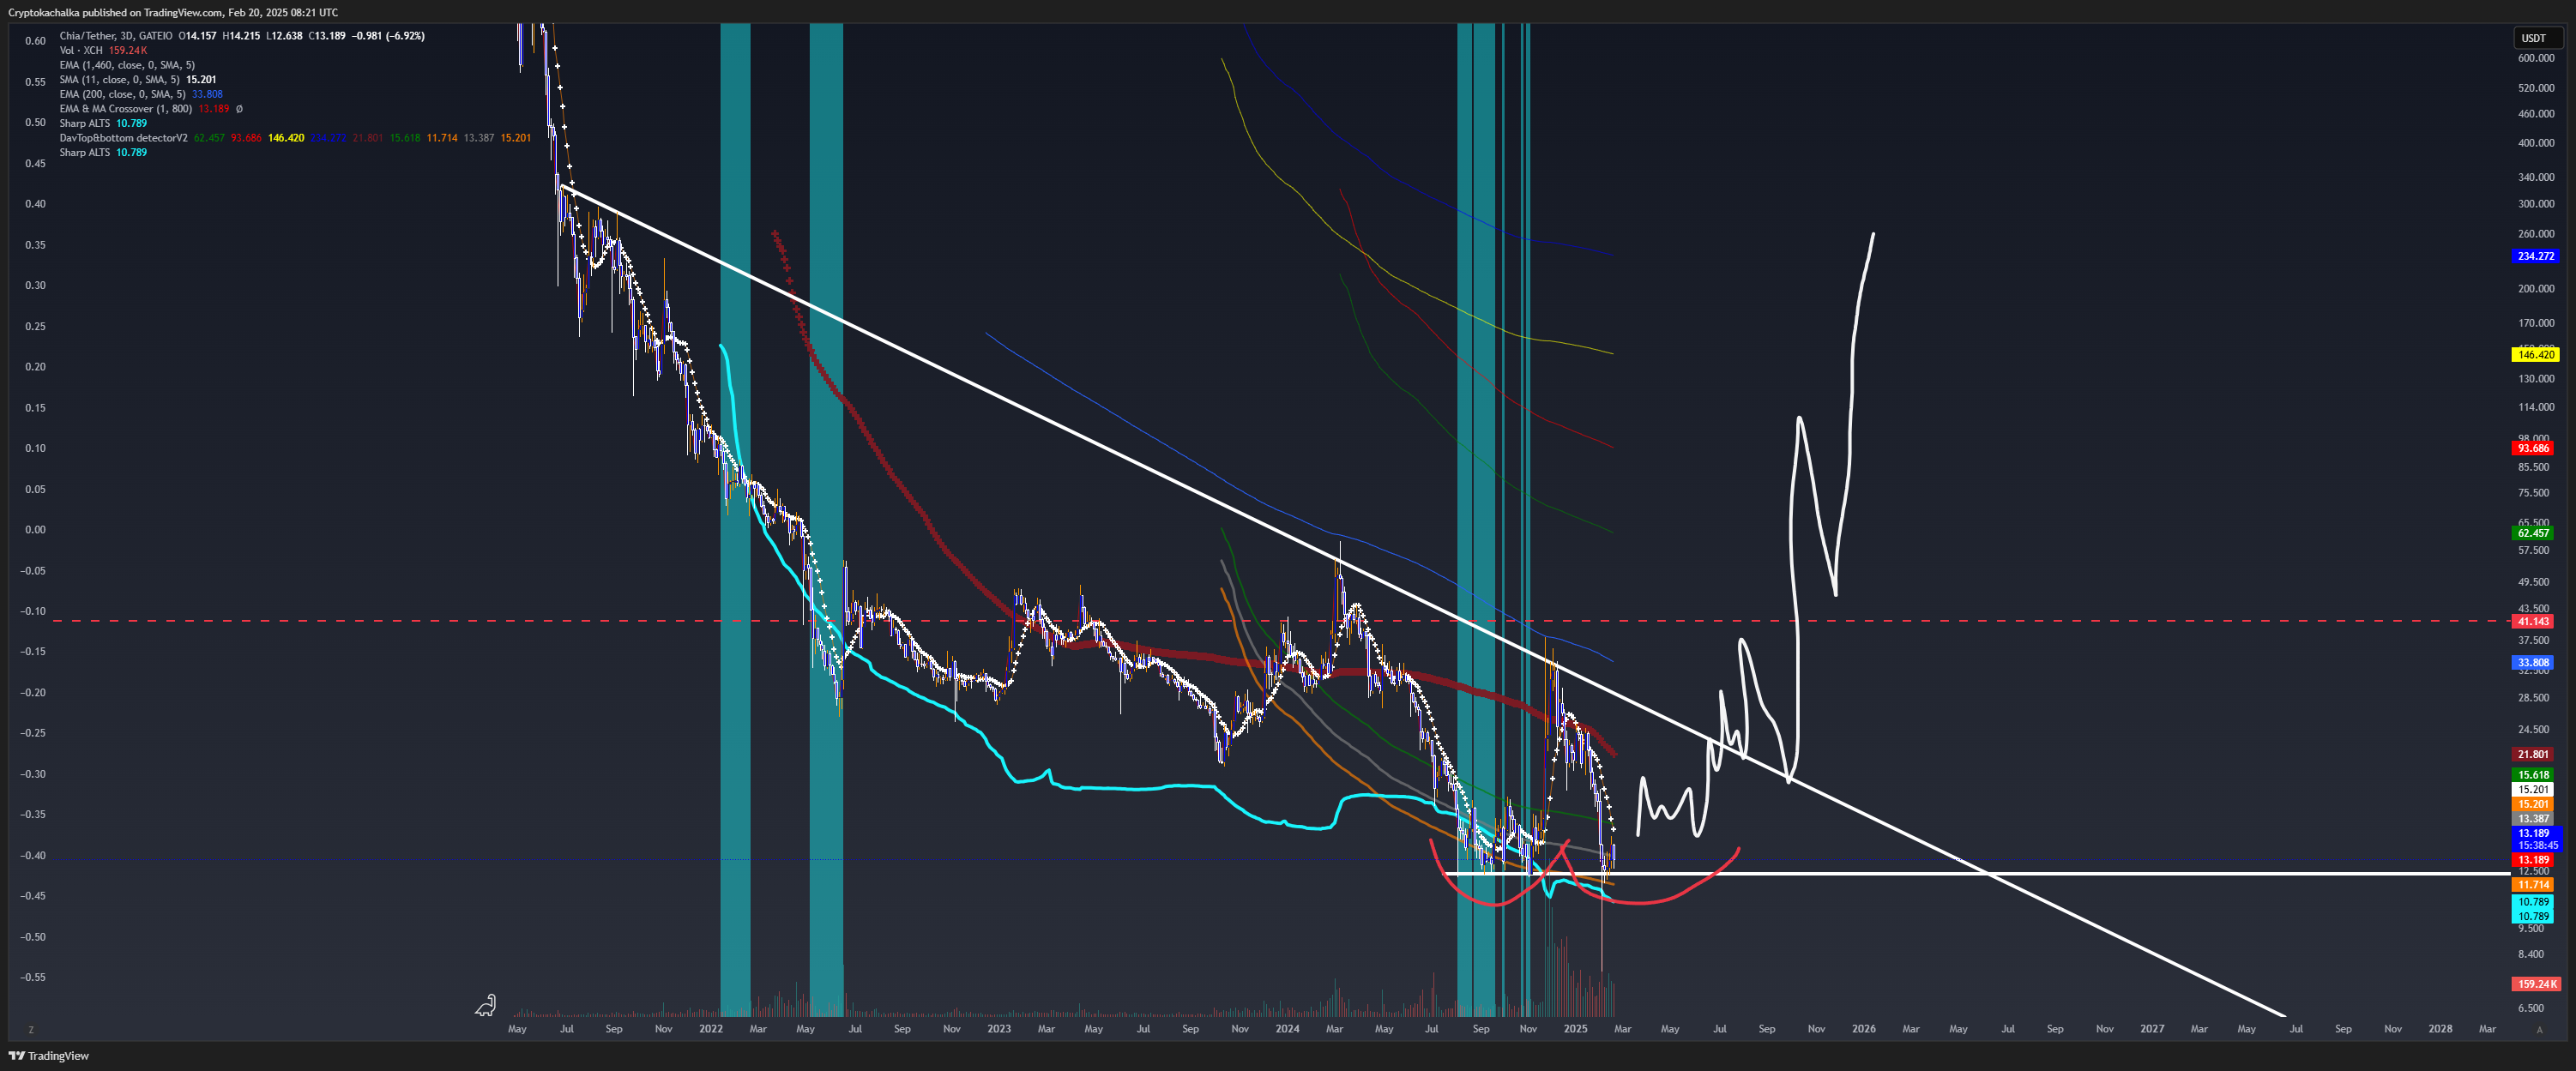This screenshot has width=2576, height=1071.
Task: Click the TradingView logo at the bottom
Action: (49, 1055)
